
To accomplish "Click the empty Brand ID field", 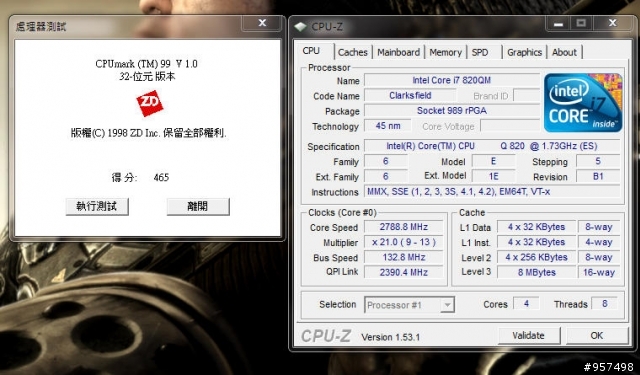I will coord(527,95).
